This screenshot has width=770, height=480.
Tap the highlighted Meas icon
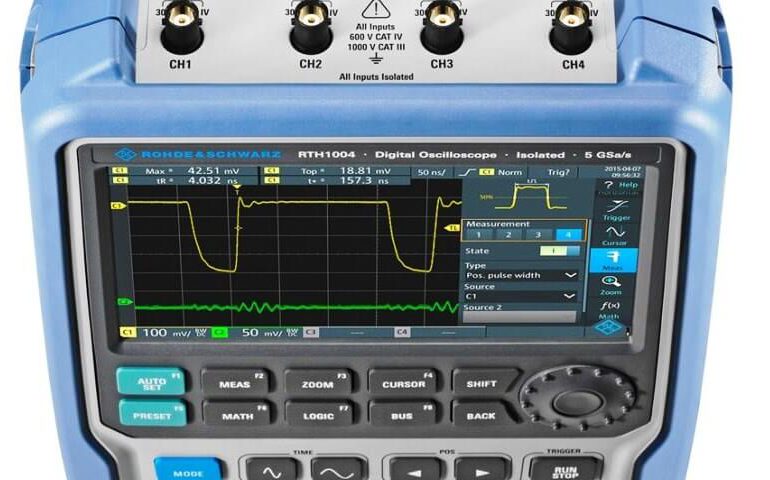(x=613, y=260)
